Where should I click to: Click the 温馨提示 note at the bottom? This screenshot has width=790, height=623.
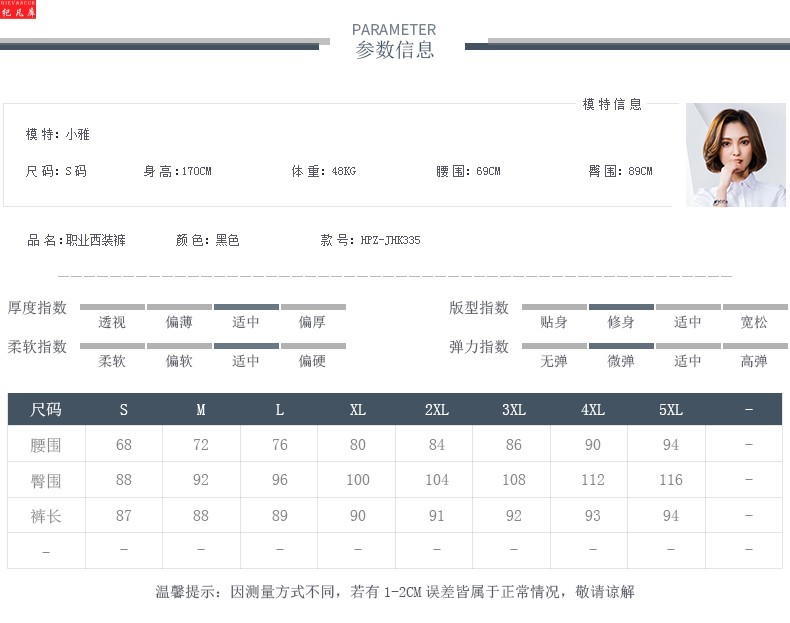(395, 592)
